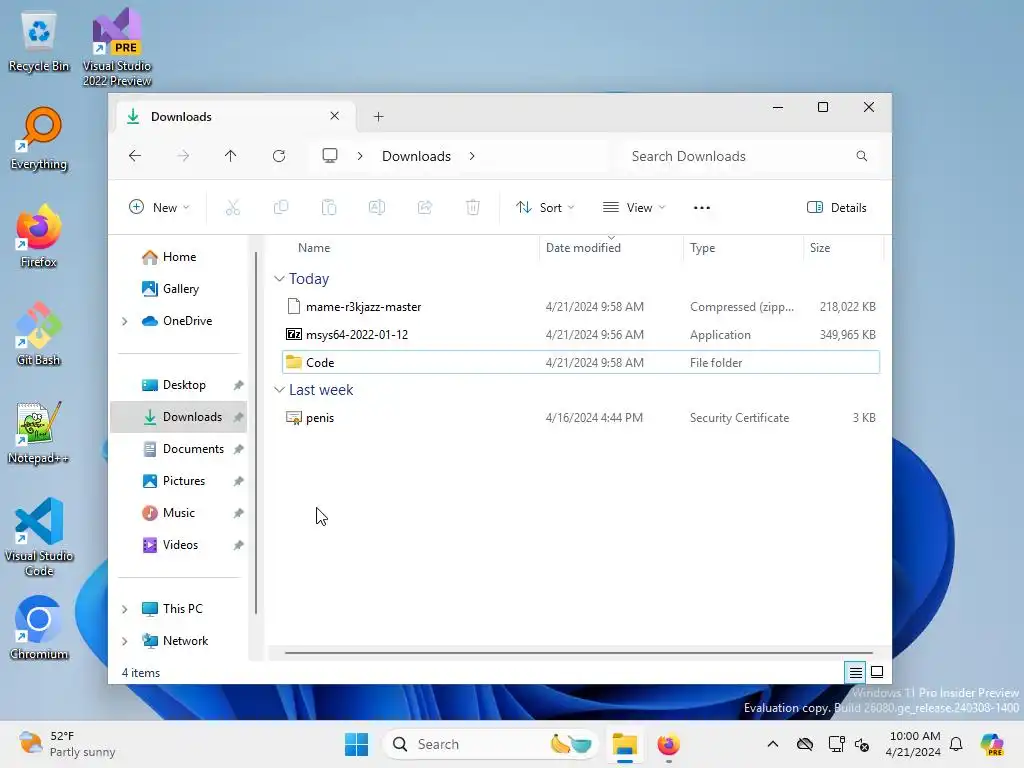Click the PC monitor icon in address bar

(330, 155)
